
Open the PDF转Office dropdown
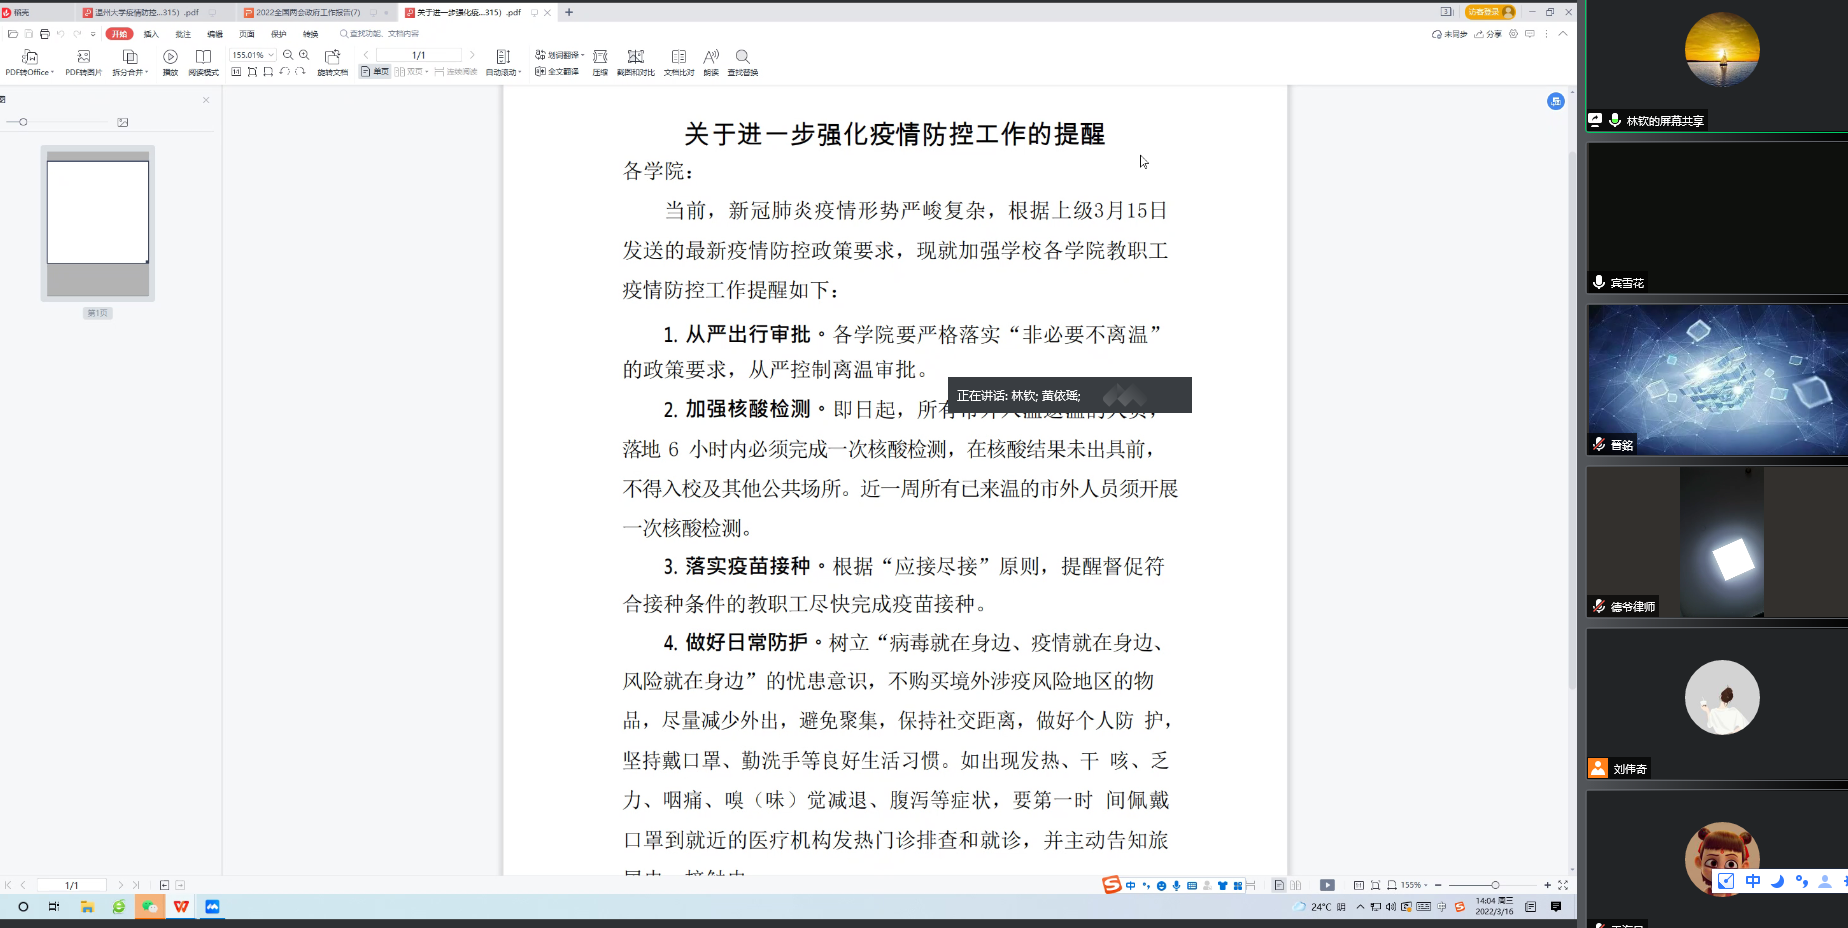coord(30,72)
